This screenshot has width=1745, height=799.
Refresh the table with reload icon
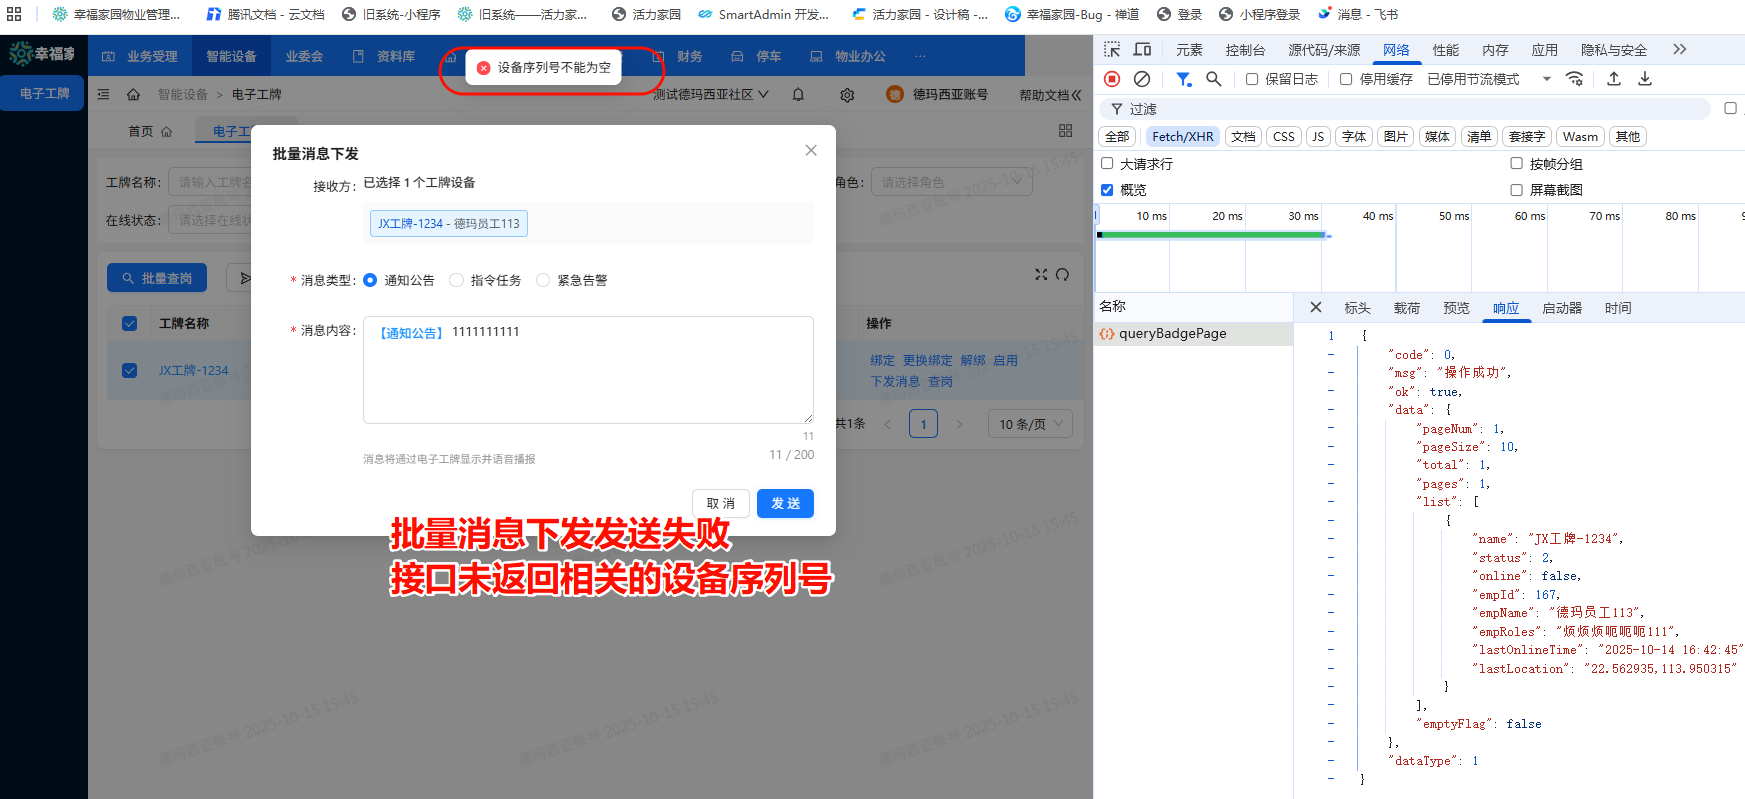(1062, 274)
